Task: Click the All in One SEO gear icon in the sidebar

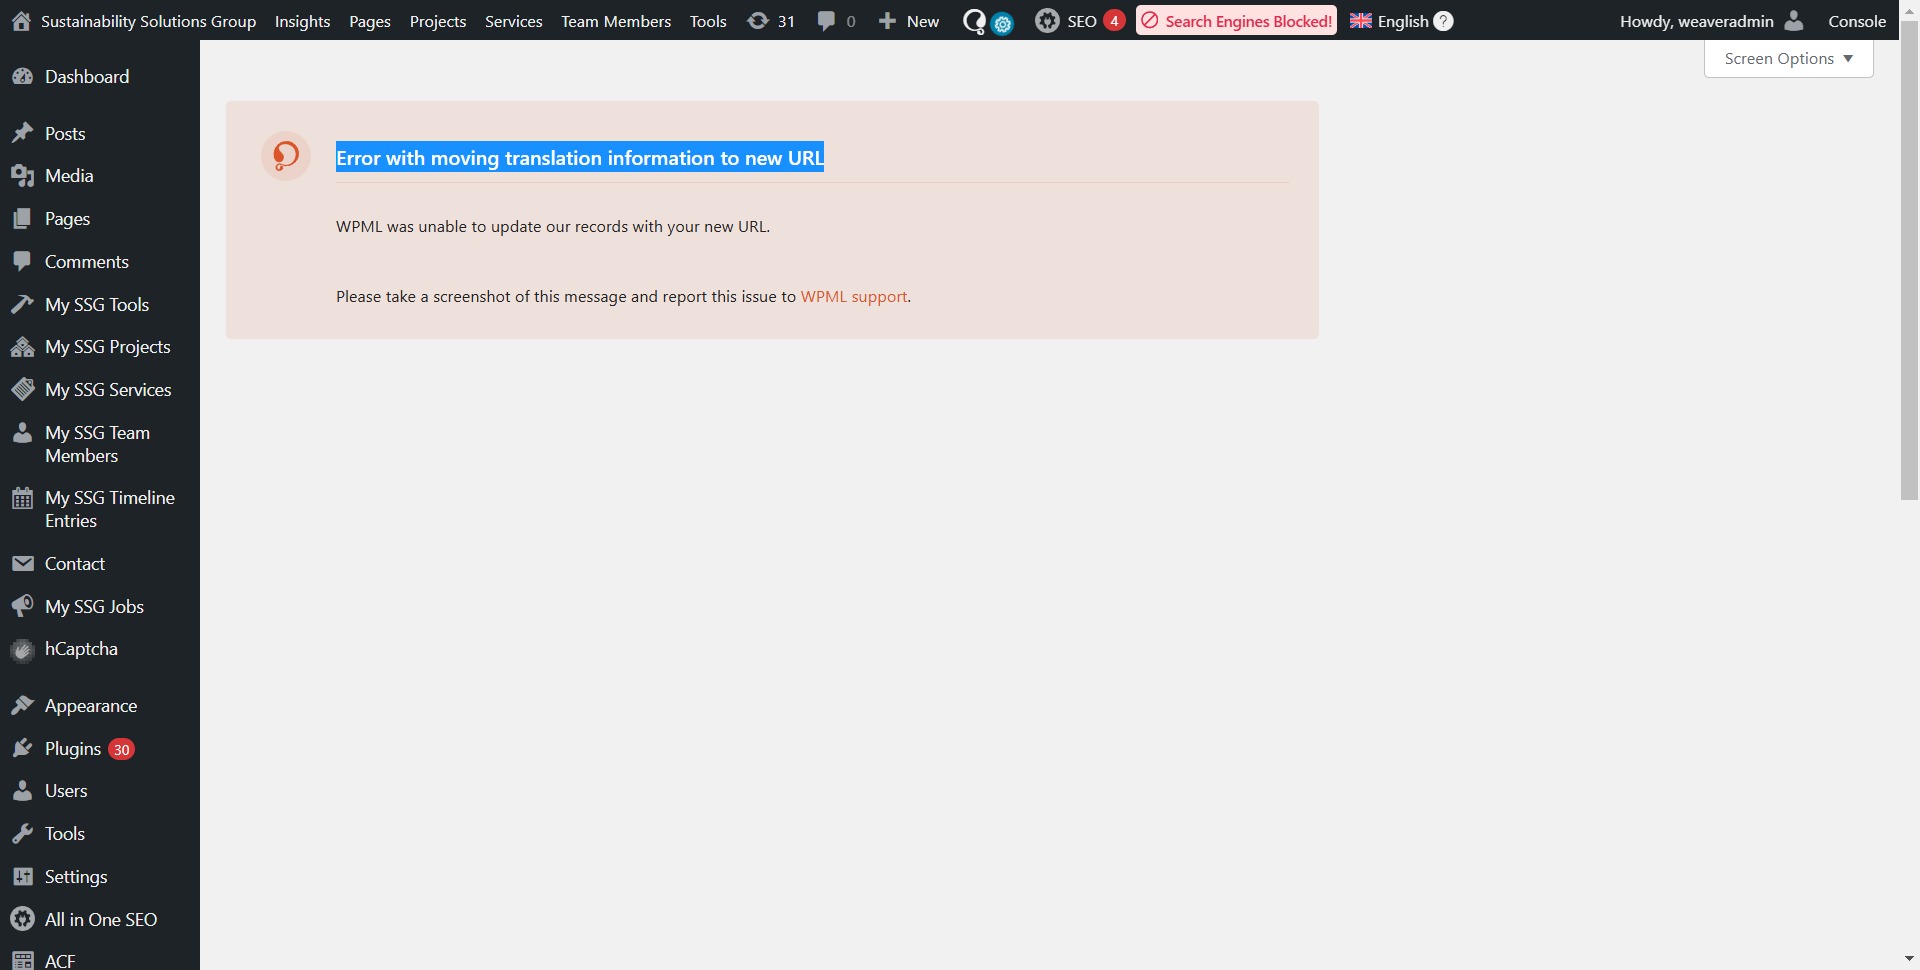Action: pyautogui.click(x=22, y=920)
